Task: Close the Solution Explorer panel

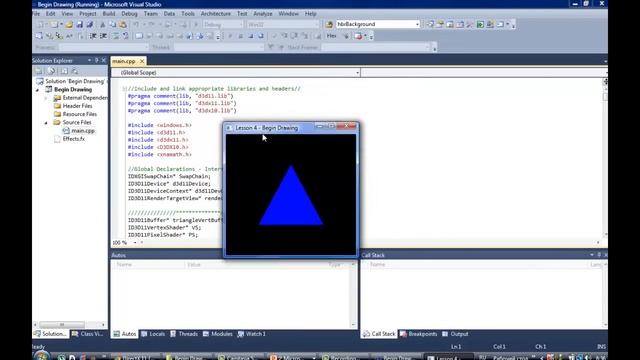Action: pyautogui.click(x=104, y=60)
